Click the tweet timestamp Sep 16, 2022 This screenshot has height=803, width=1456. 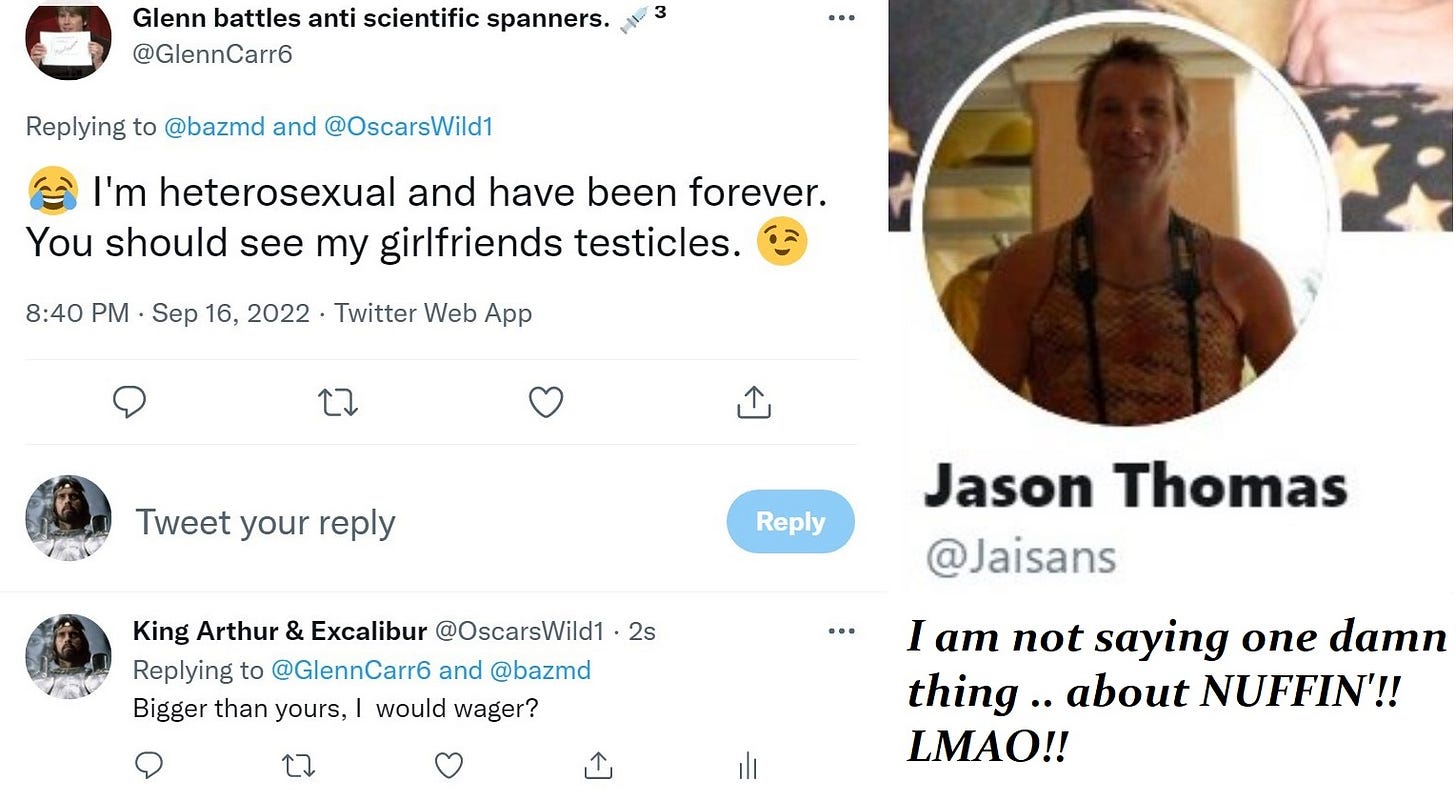click(x=231, y=313)
